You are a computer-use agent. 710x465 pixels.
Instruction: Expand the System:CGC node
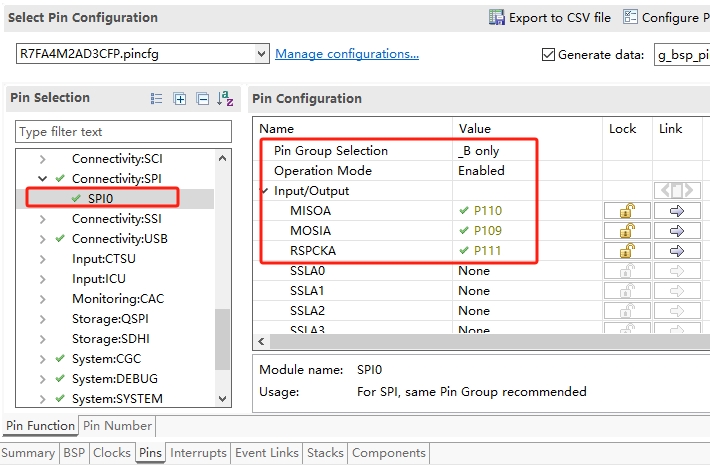pyautogui.click(x=43, y=359)
